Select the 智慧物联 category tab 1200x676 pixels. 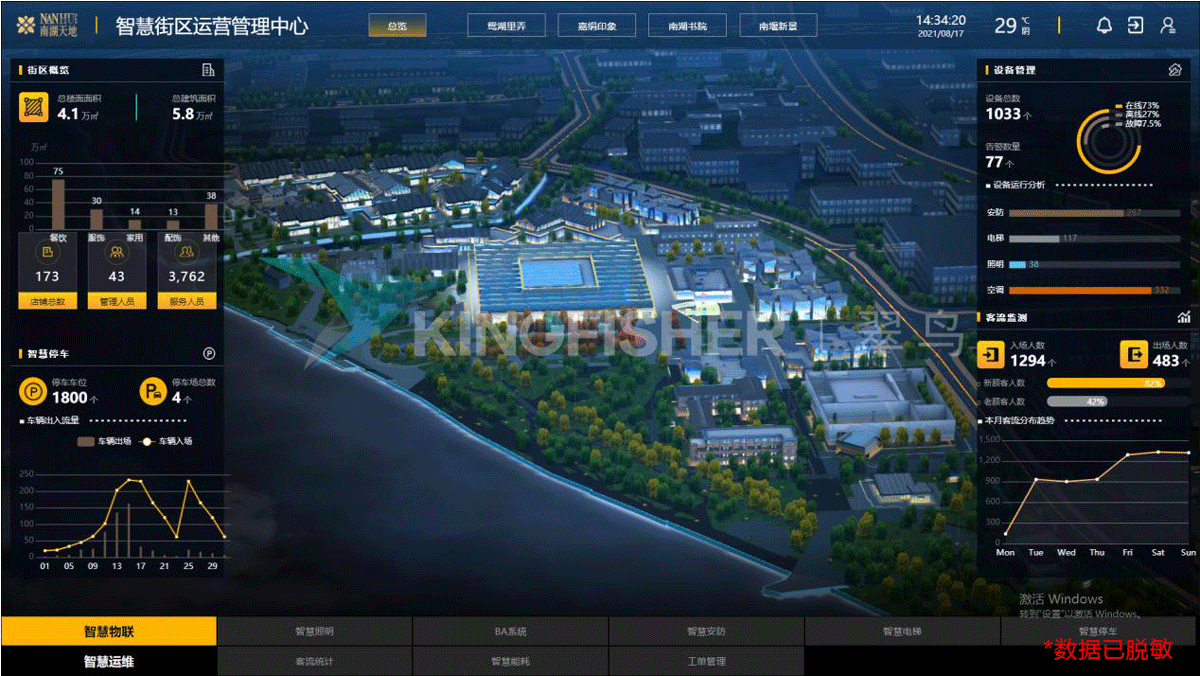(x=109, y=631)
